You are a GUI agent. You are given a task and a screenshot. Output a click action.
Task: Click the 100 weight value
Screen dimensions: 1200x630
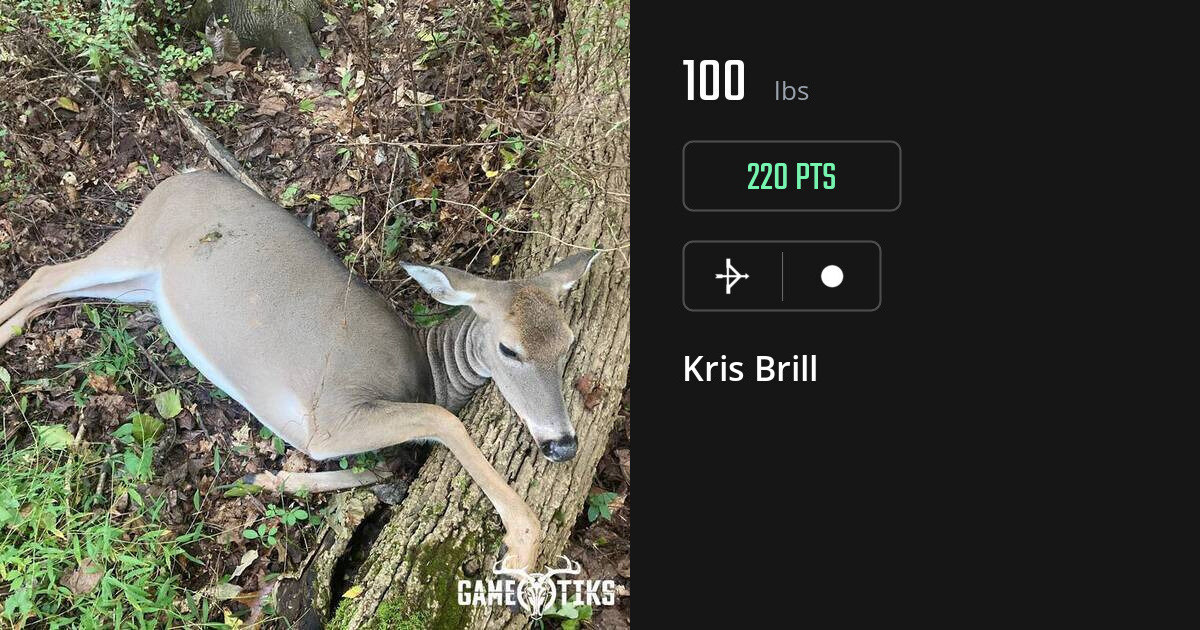(x=714, y=82)
